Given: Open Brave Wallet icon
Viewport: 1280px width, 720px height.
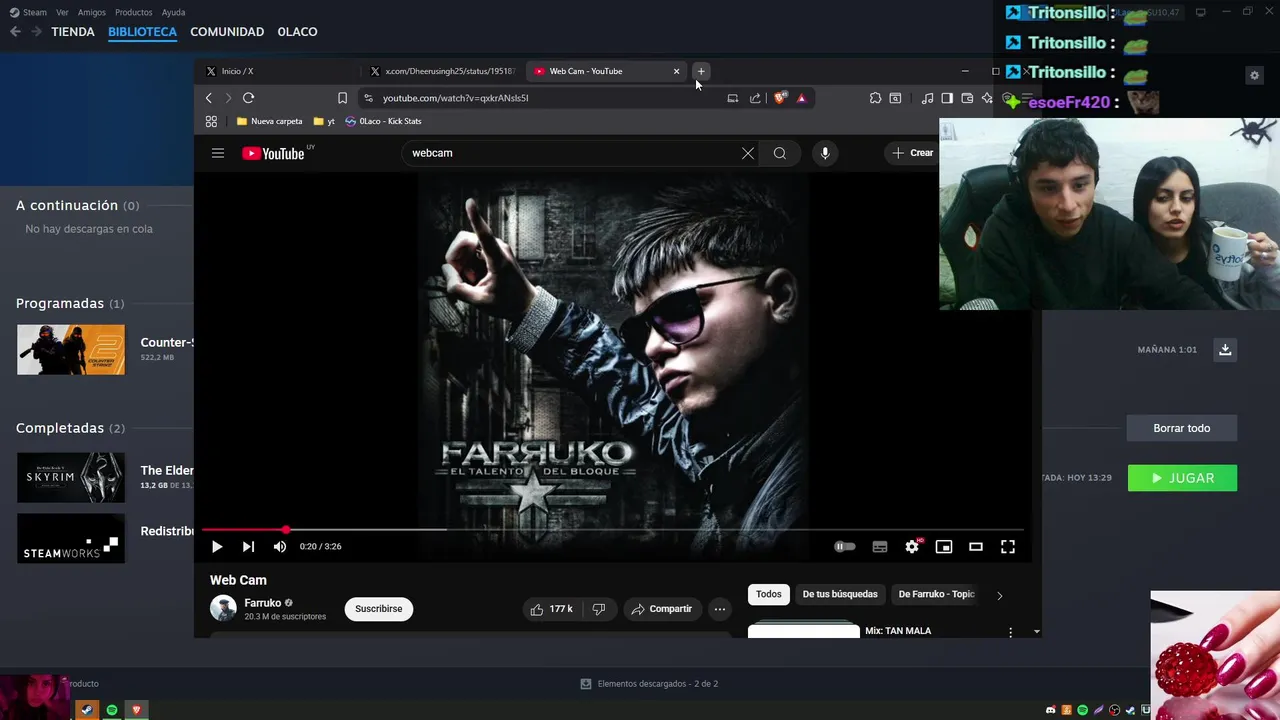Looking at the screenshot, I should (x=967, y=98).
